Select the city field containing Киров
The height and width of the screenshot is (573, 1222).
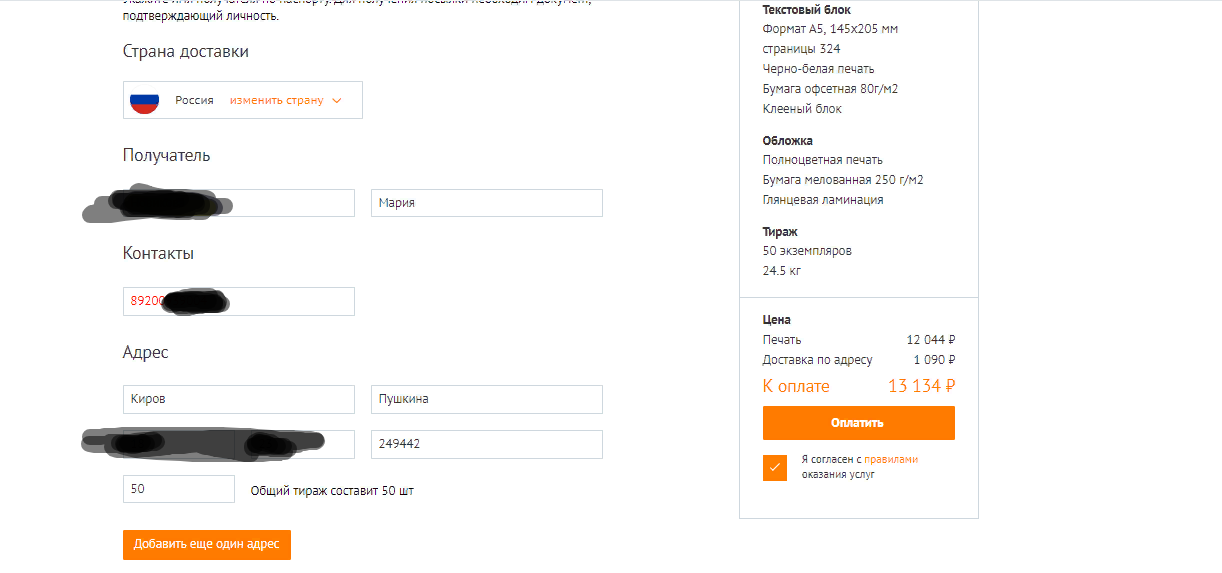[x=238, y=399]
